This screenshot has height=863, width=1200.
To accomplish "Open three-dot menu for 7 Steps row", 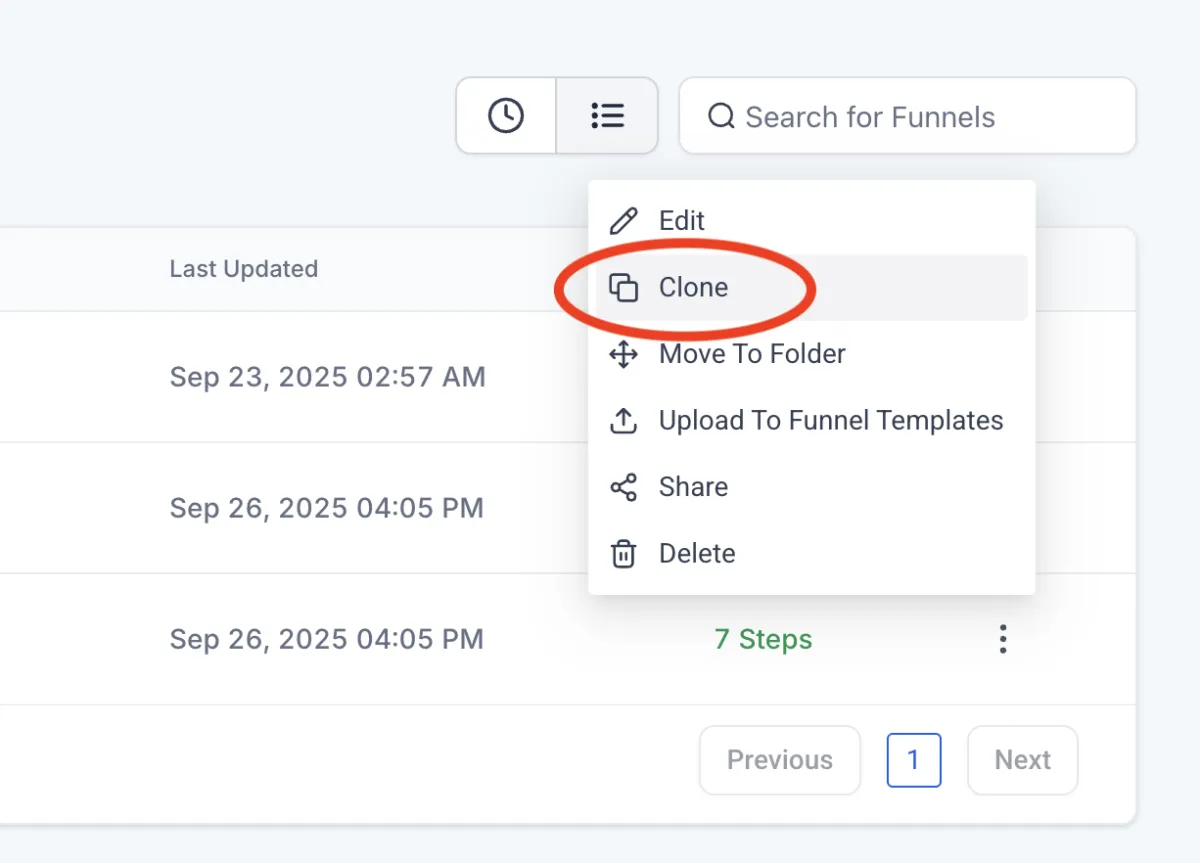I will 1003,639.
